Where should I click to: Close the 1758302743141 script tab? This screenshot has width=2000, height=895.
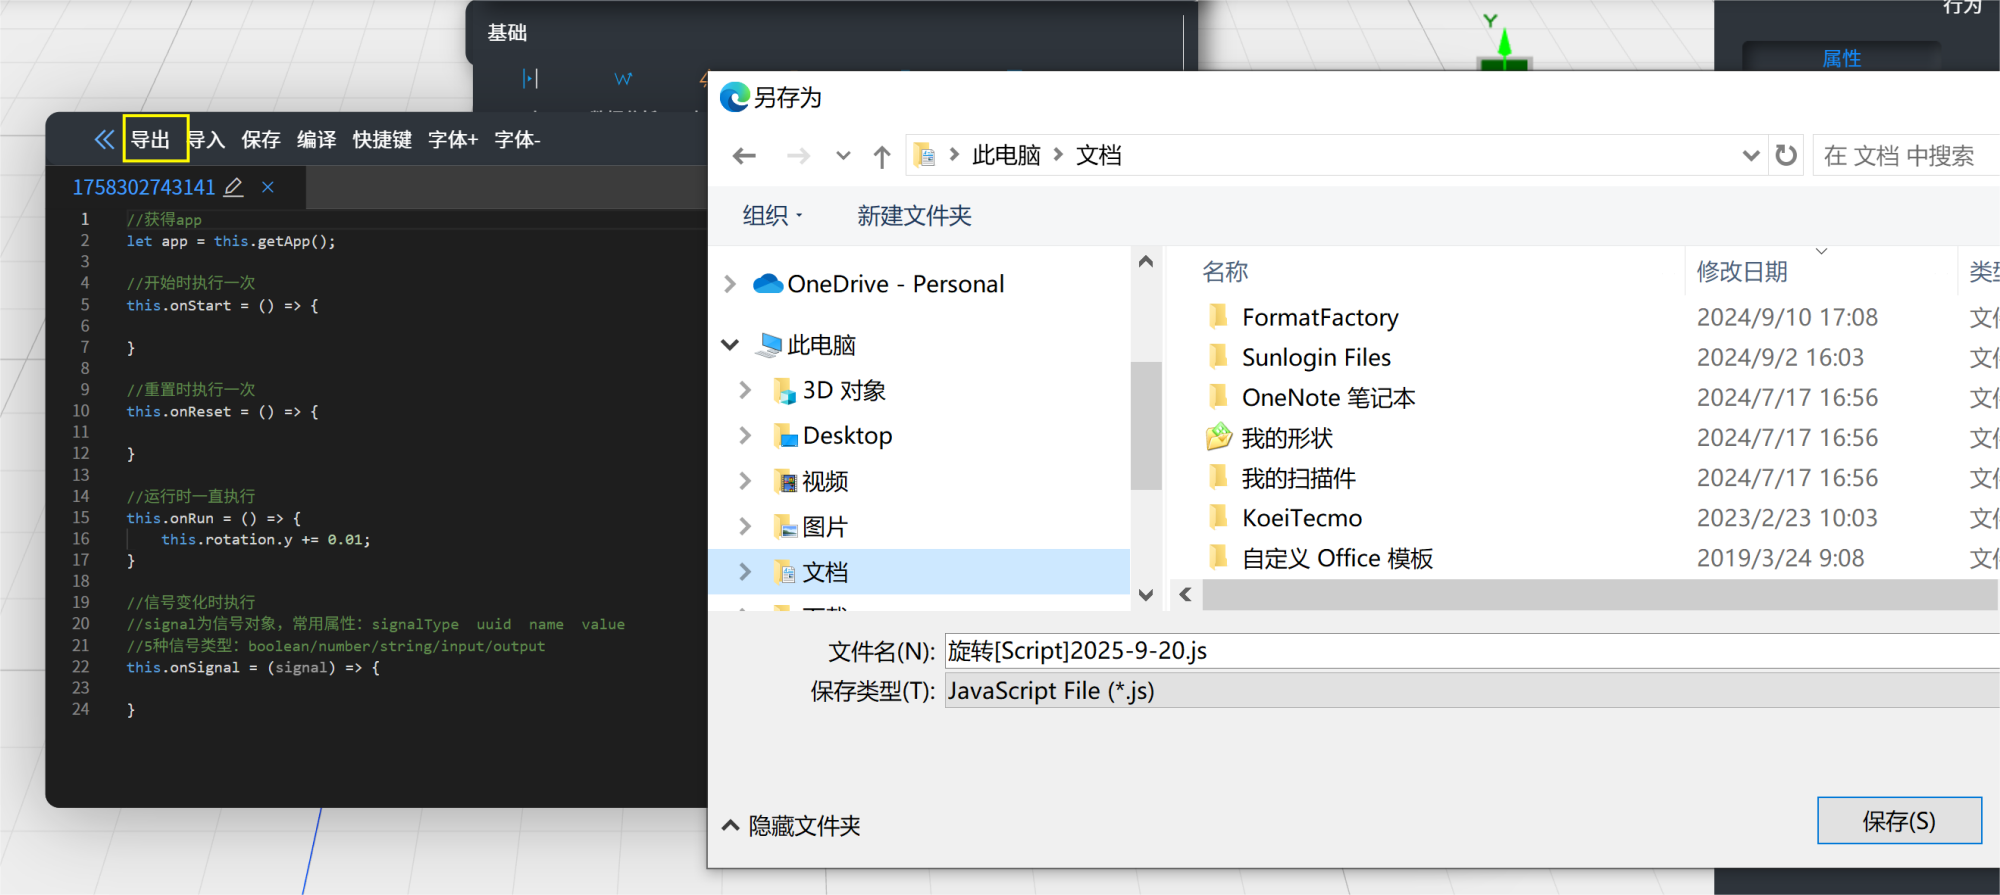268,187
